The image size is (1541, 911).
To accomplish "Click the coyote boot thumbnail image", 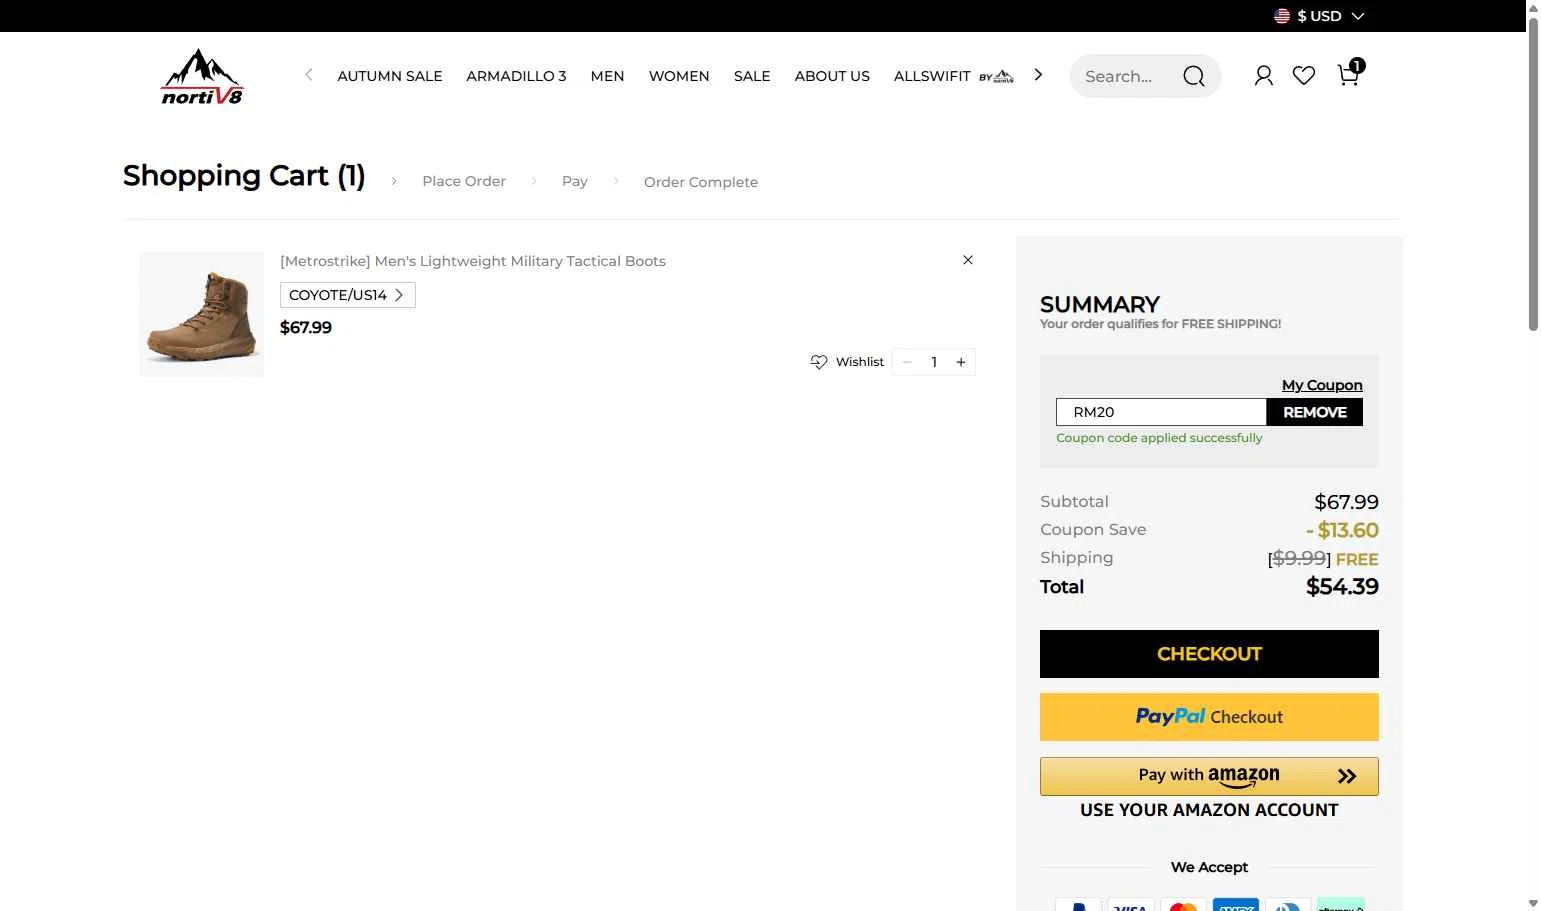I will 202,314.
